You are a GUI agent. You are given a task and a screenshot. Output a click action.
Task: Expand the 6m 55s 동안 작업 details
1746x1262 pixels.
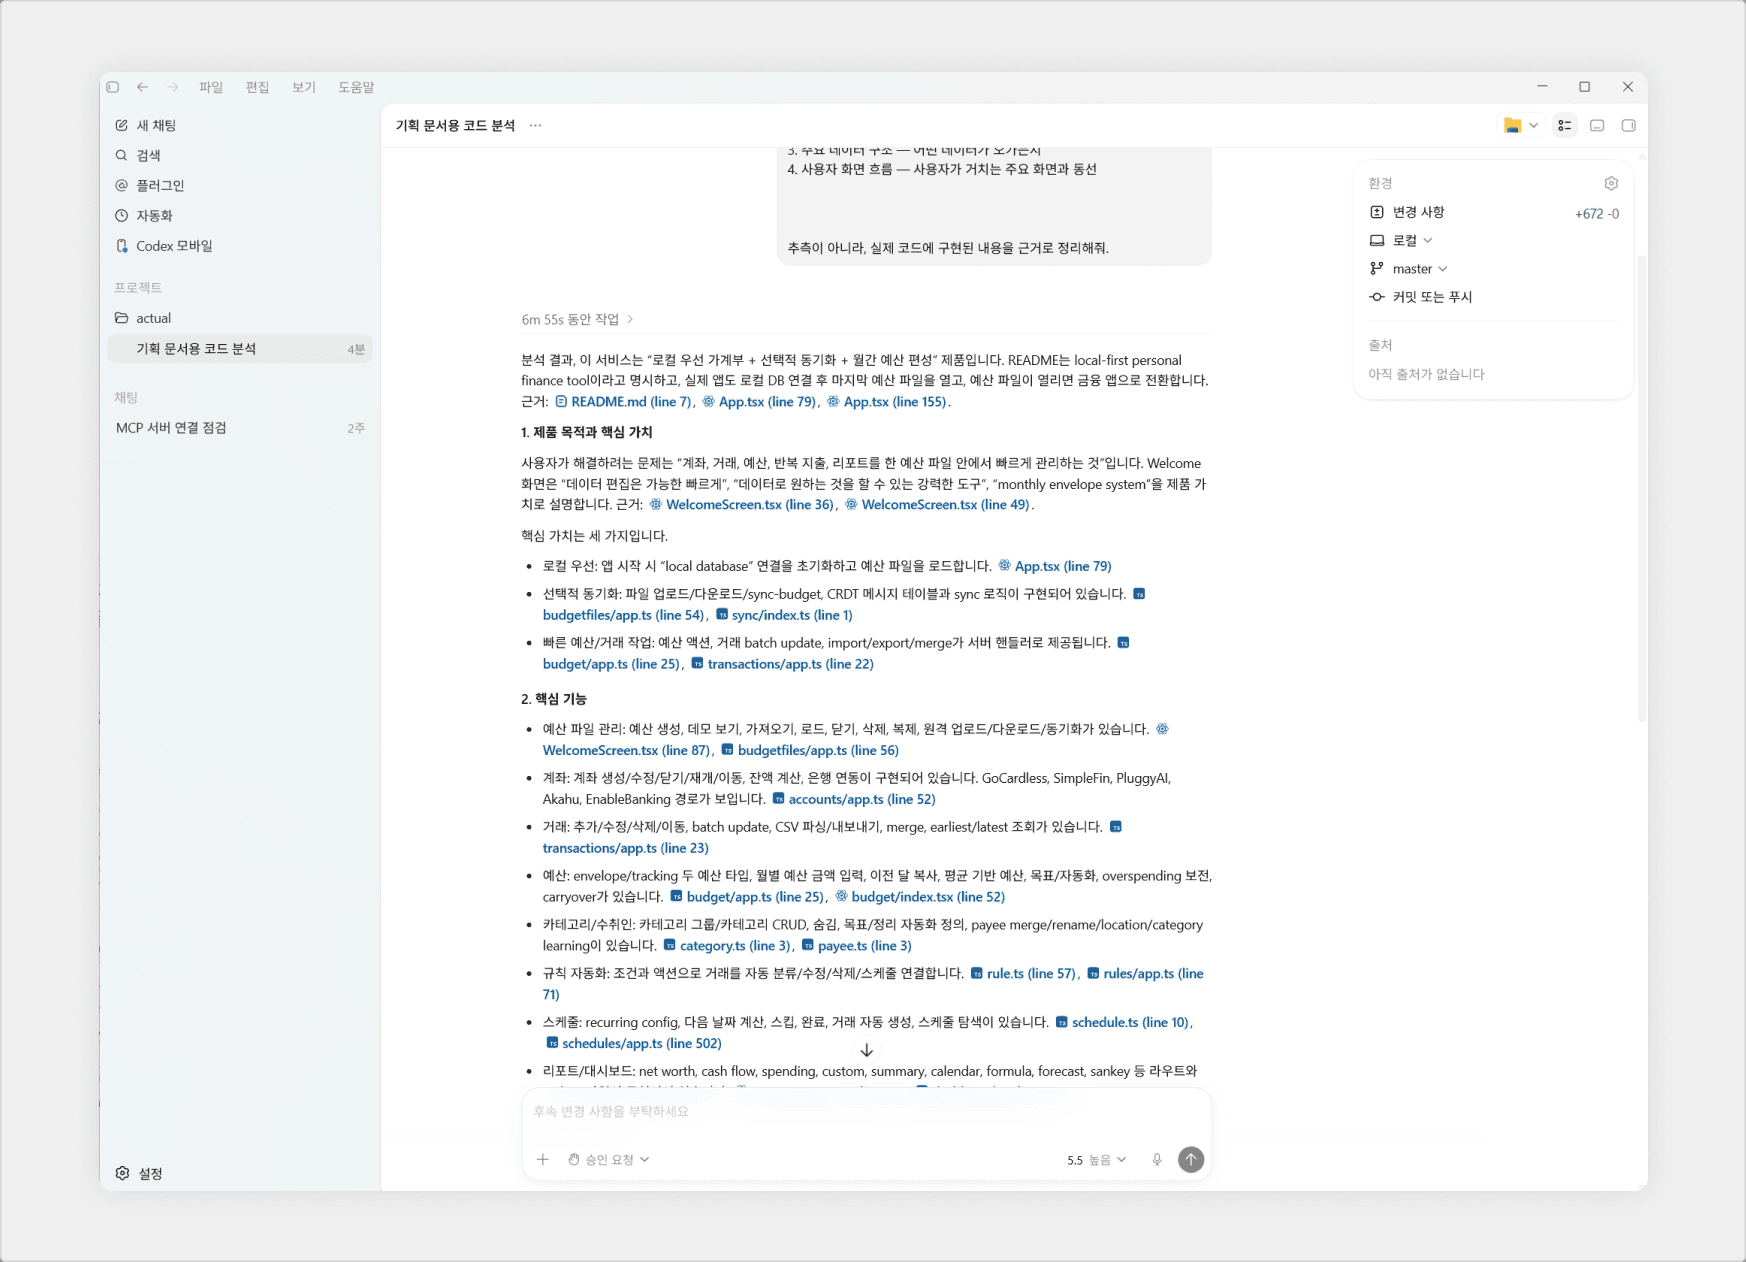(x=578, y=319)
